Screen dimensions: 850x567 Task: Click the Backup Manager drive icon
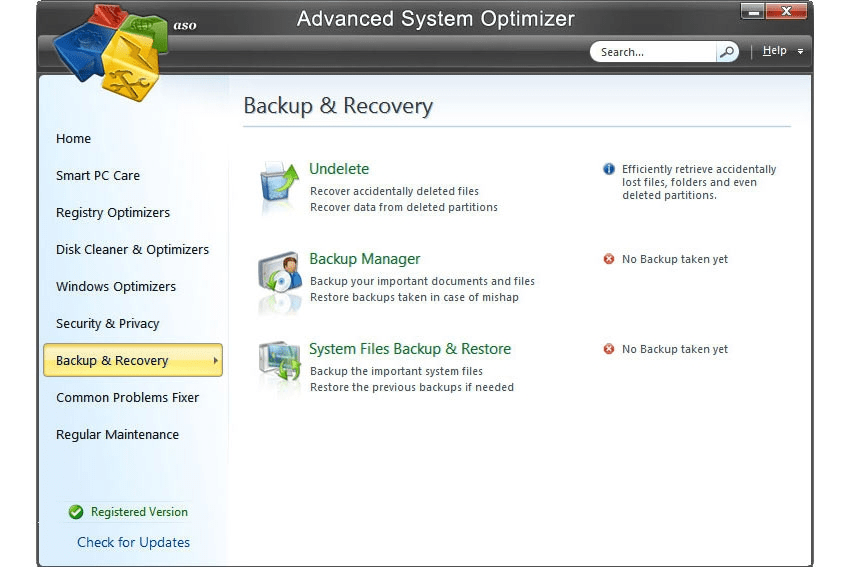click(280, 273)
